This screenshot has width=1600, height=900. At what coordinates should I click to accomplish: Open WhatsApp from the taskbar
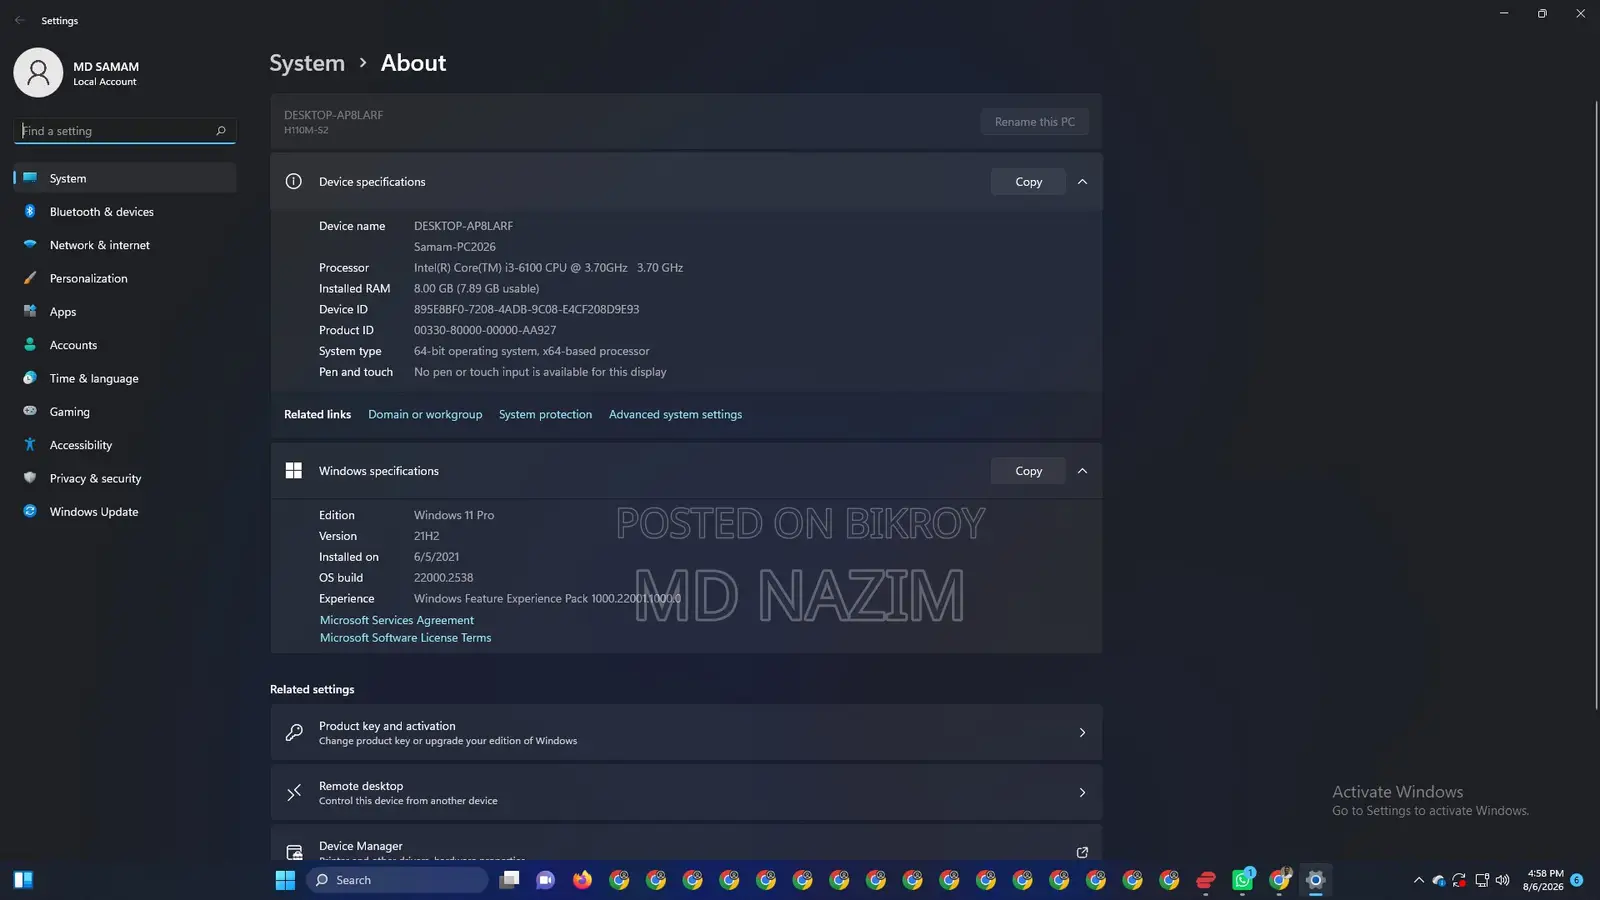[1243, 880]
